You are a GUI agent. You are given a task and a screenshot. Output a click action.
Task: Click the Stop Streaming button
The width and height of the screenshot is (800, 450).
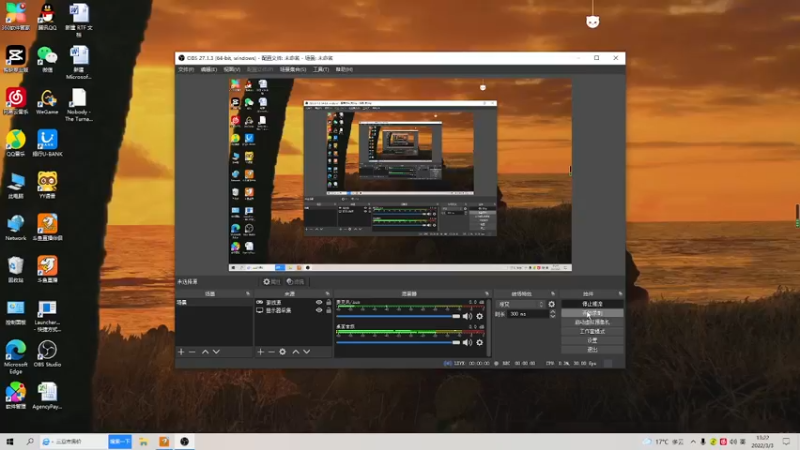[592, 304]
